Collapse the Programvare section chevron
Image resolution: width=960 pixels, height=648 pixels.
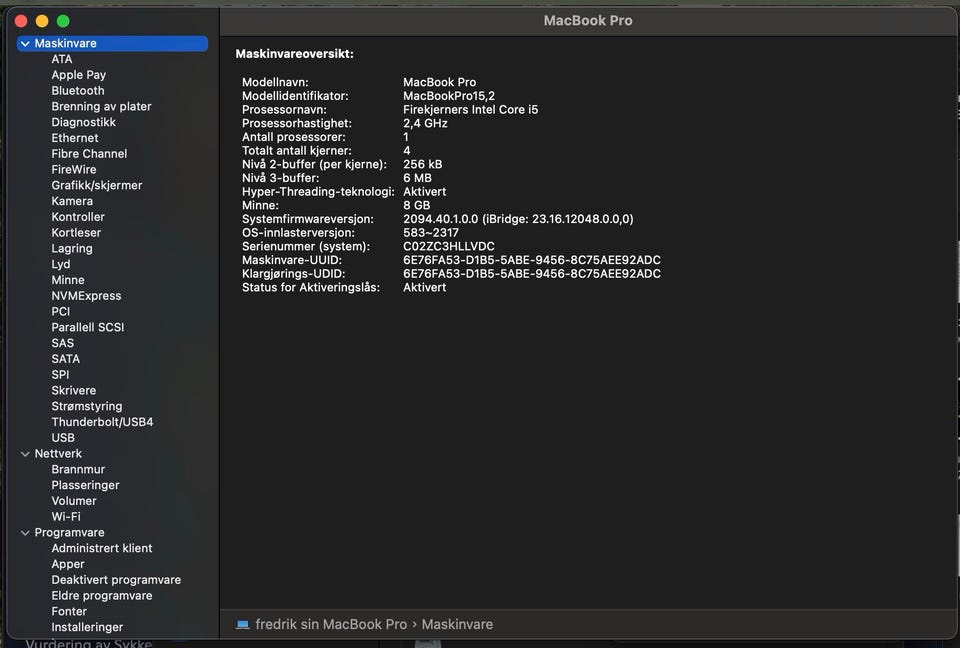pos(25,533)
